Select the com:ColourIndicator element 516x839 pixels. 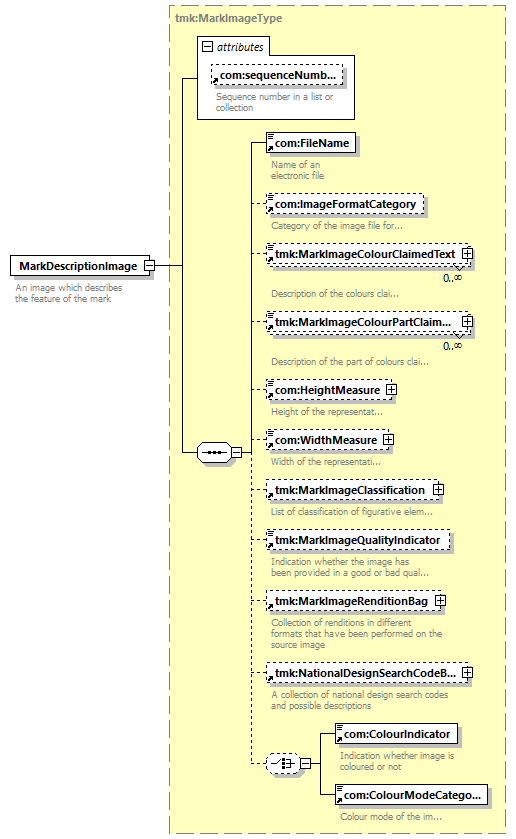point(397,734)
